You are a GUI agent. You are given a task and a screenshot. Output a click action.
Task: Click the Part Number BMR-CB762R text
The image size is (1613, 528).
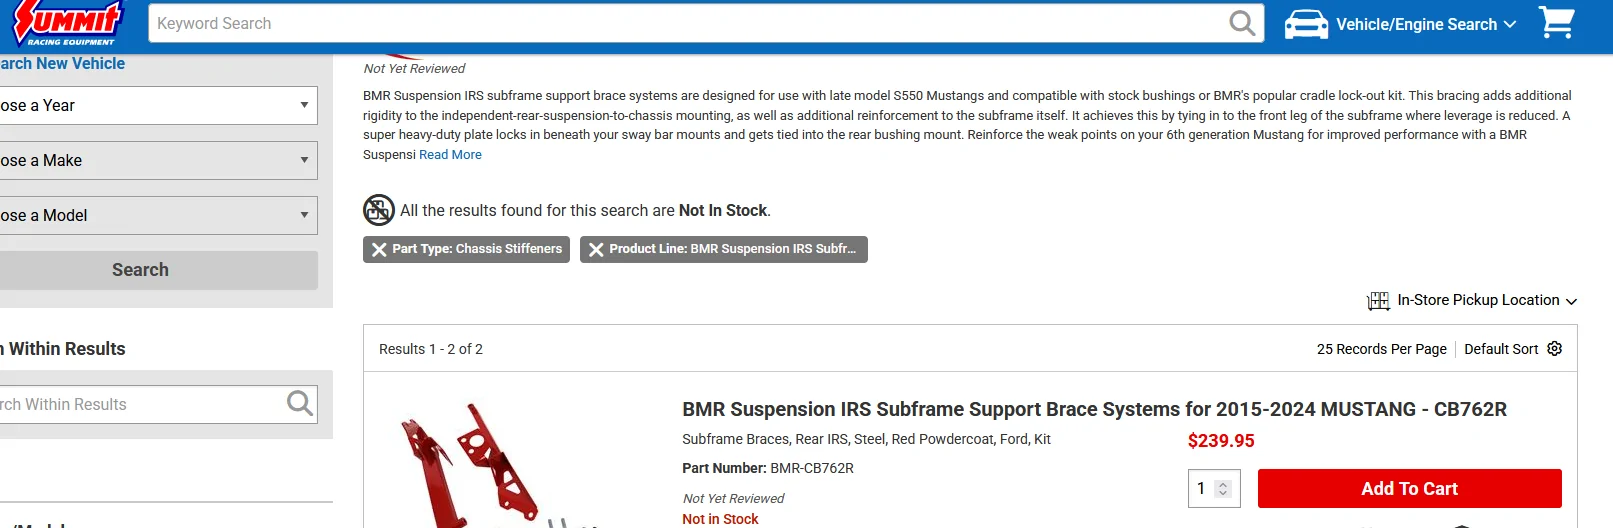[x=768, y=468]
